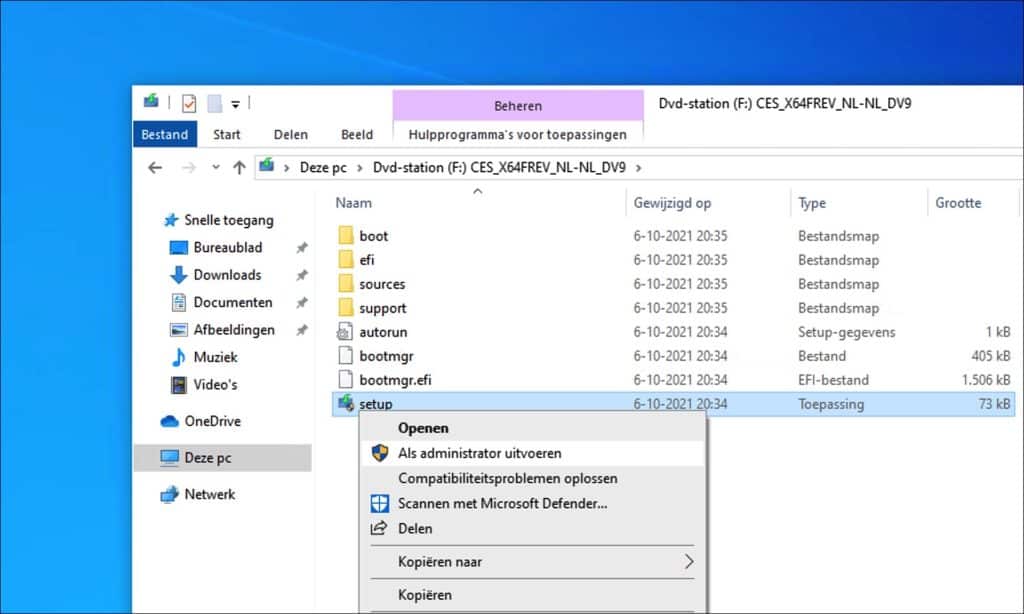Click the pin icon beside Downloads
This screenshot has height=614, width=1024.
pyautogui.click(x=302, y=276)
